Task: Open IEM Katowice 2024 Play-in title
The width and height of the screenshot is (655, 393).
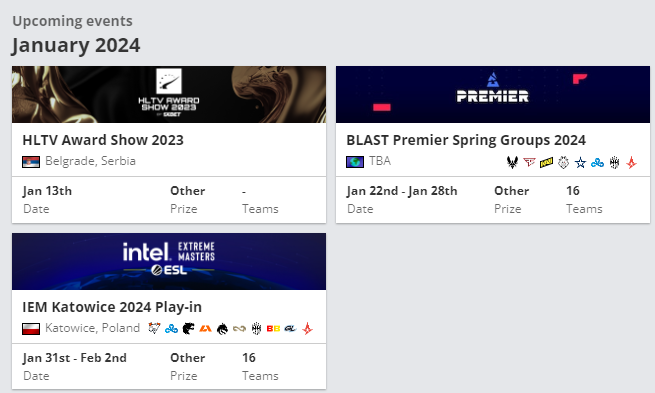Action: pyautogui.click(x=112, y=307)
